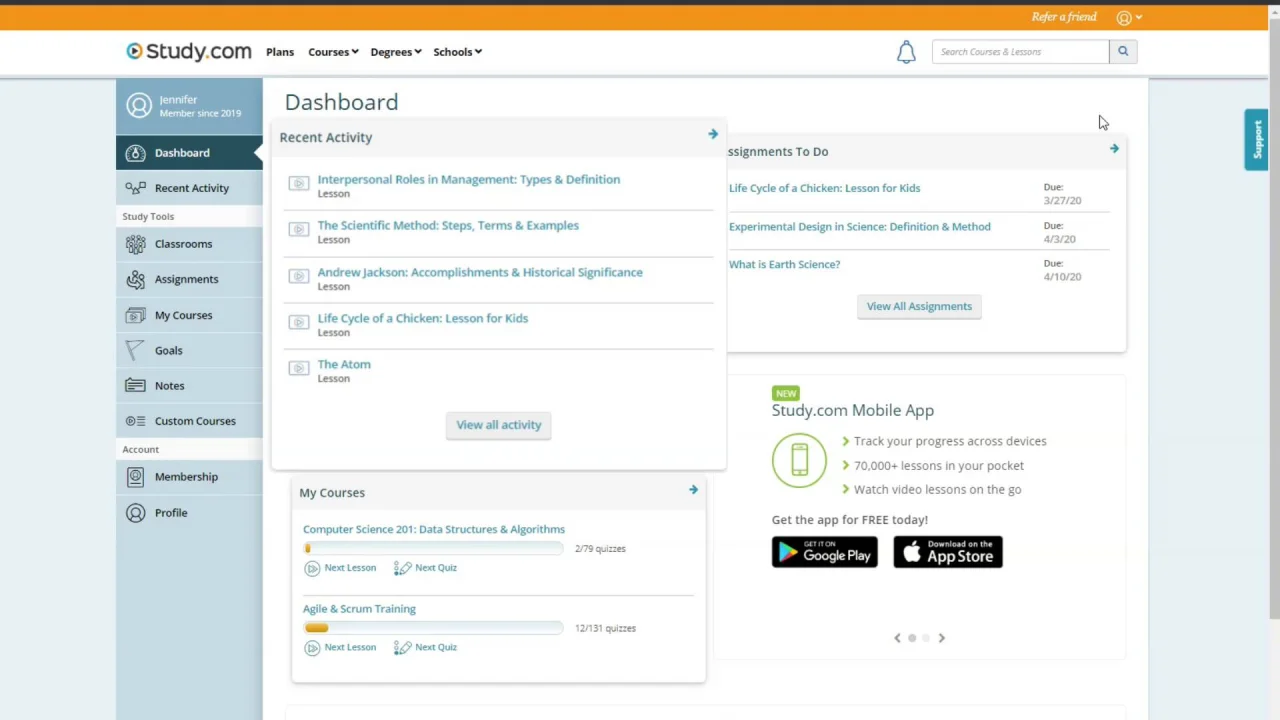Expand the Courses dropdown menu
This screenshot has height=720, width=1280.
click(x=333, y=52)
